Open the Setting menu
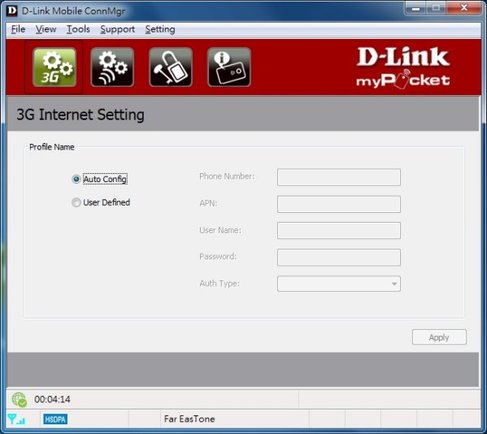 [x=160, y=29]
